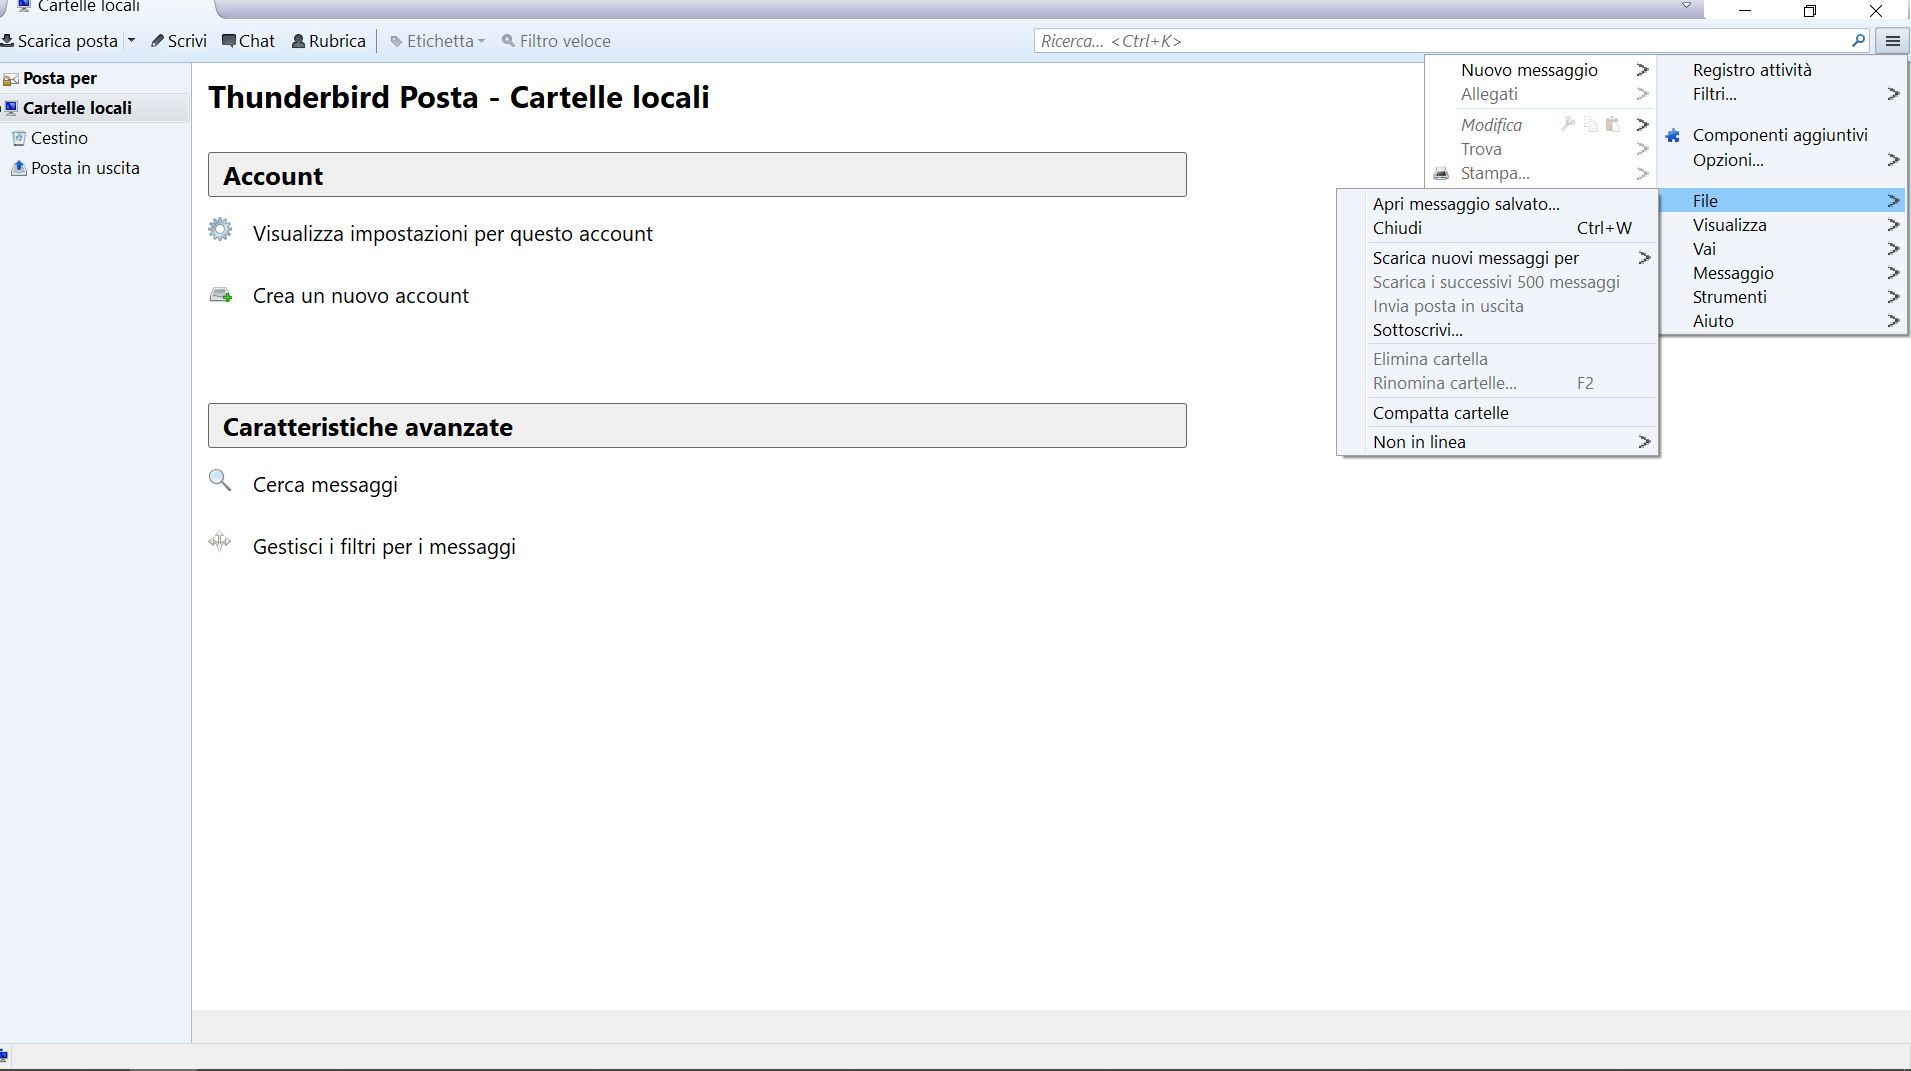
Task: Click Crea un nuovo account link
Action: [361, 296]
